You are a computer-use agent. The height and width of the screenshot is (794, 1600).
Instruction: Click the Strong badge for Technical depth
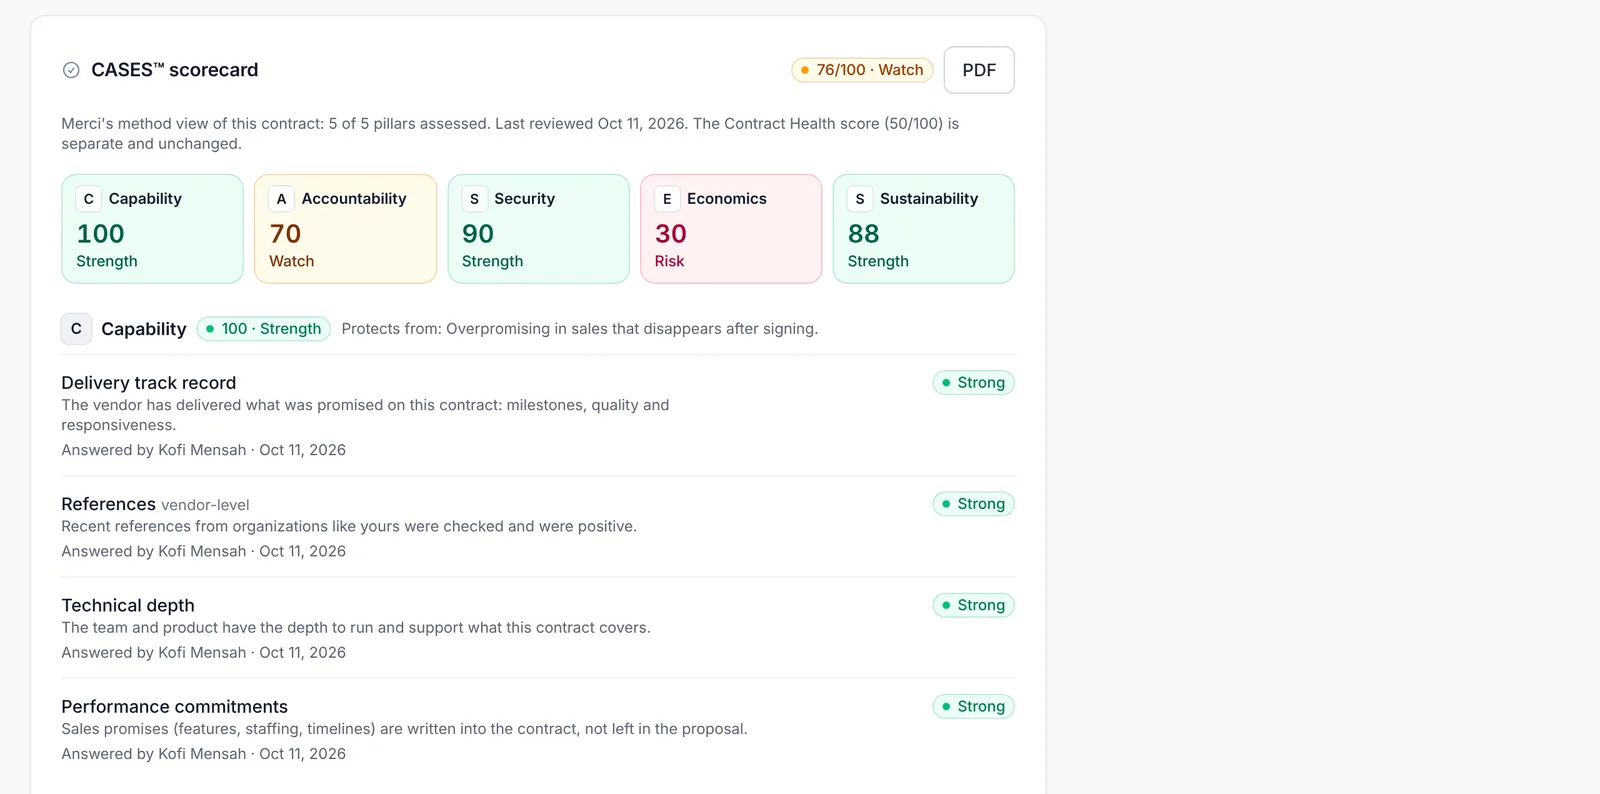tap(973, 605)
